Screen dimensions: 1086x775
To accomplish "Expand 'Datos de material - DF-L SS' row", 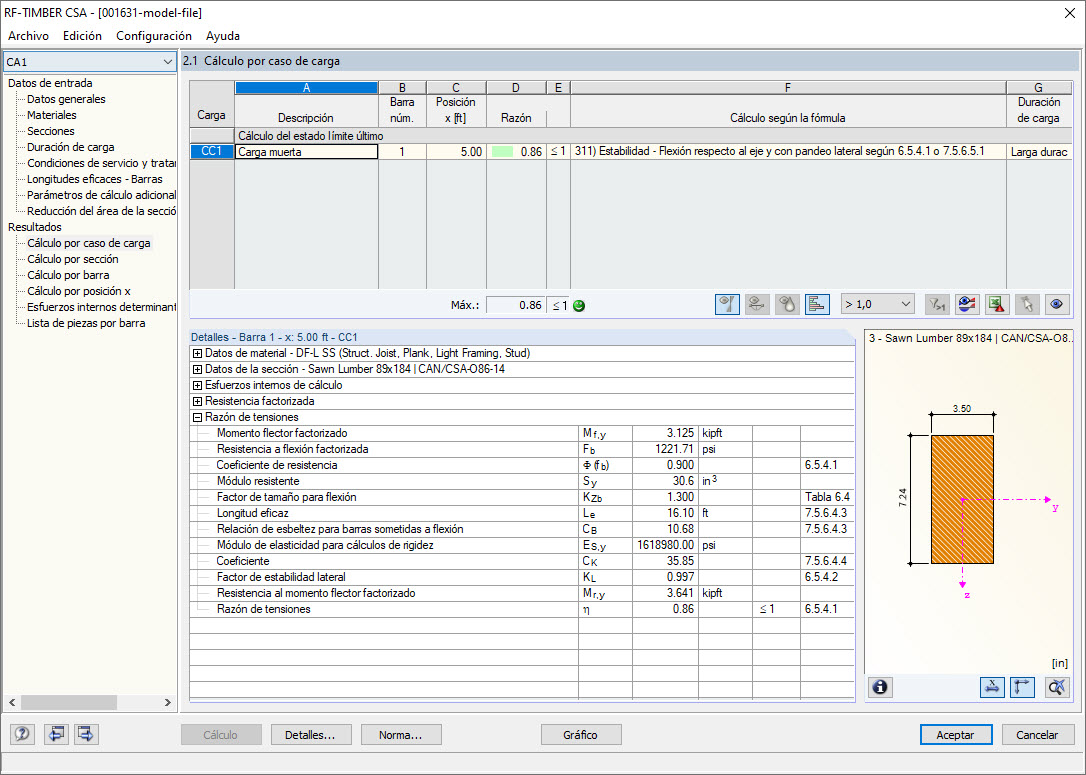I will click(x=197, y=353).
